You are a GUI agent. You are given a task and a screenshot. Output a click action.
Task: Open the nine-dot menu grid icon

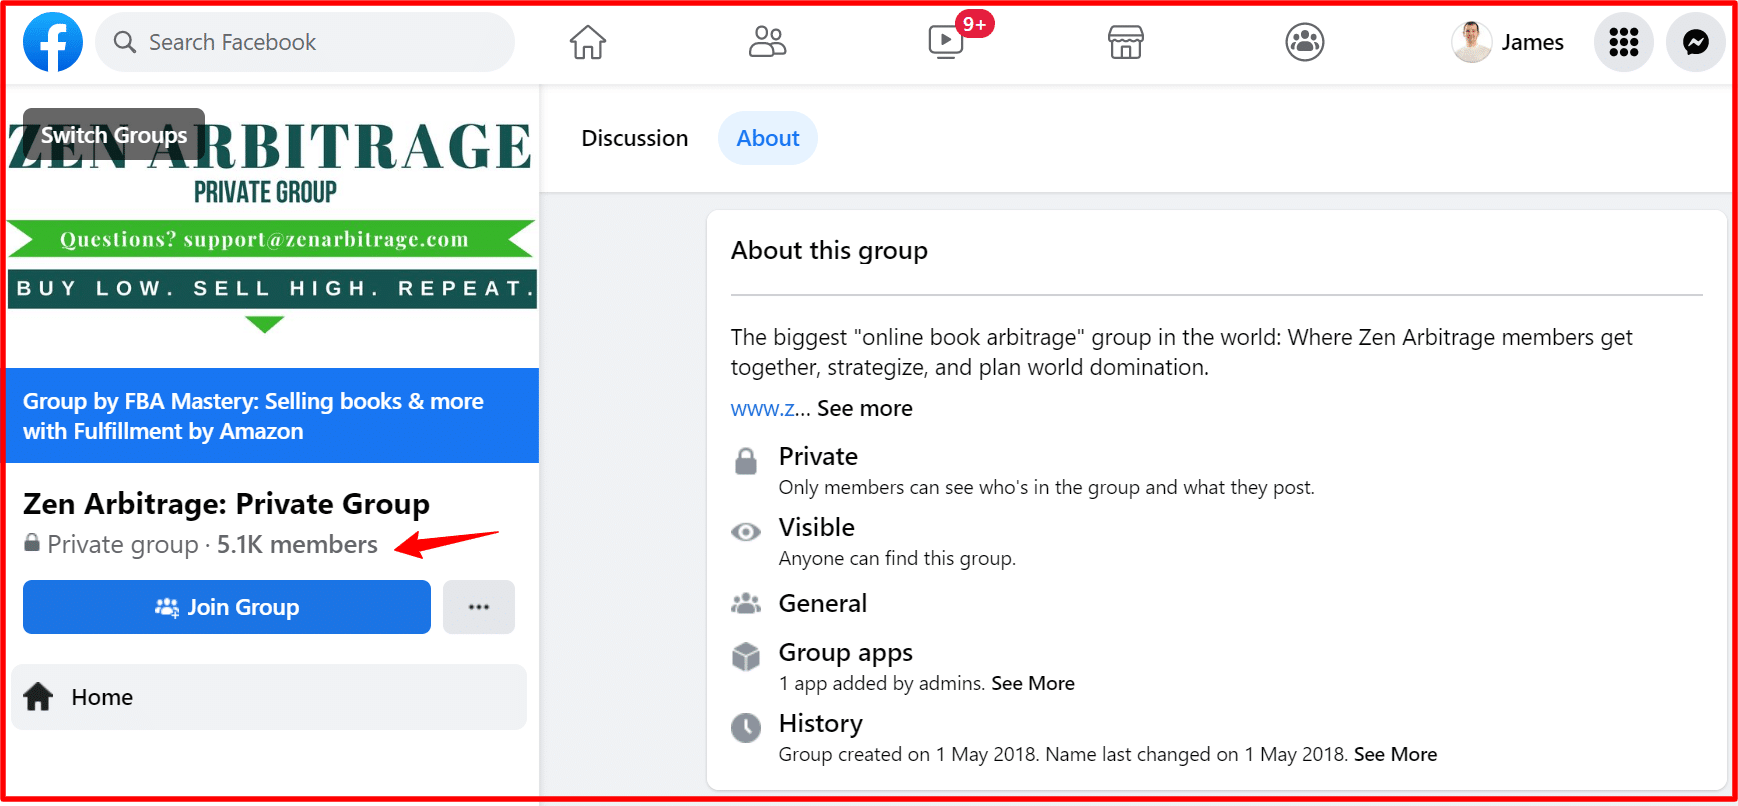click(x=1623, y=42)
